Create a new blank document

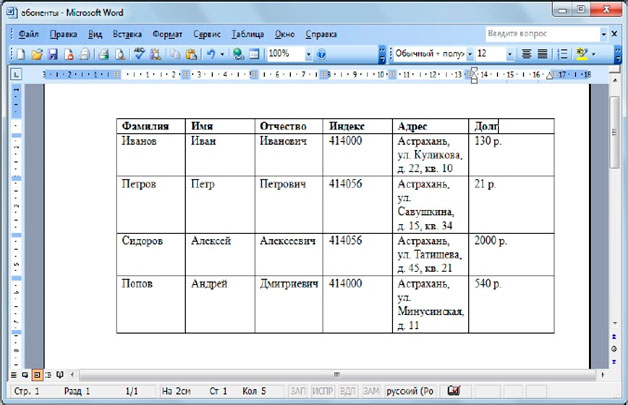[22, 53]
